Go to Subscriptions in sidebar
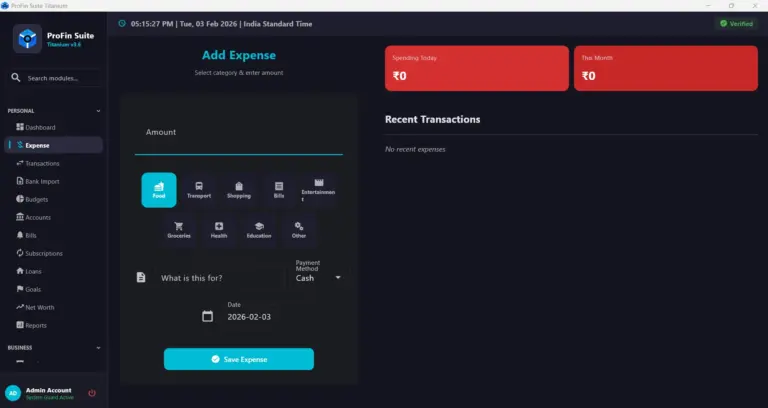 click(x=53, y=253)
